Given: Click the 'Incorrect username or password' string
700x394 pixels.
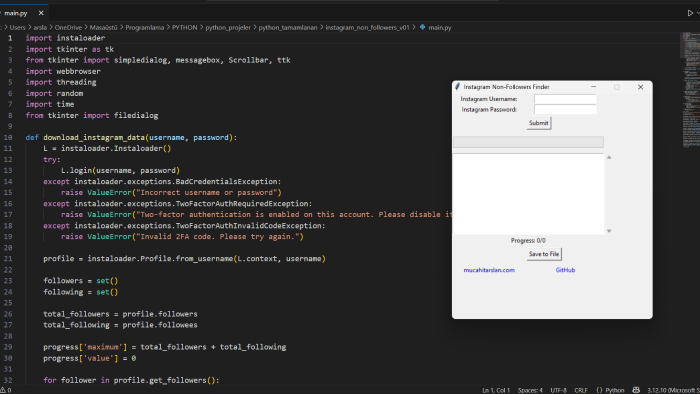Looking at the screenshot, I should click(x=207, y=192).
